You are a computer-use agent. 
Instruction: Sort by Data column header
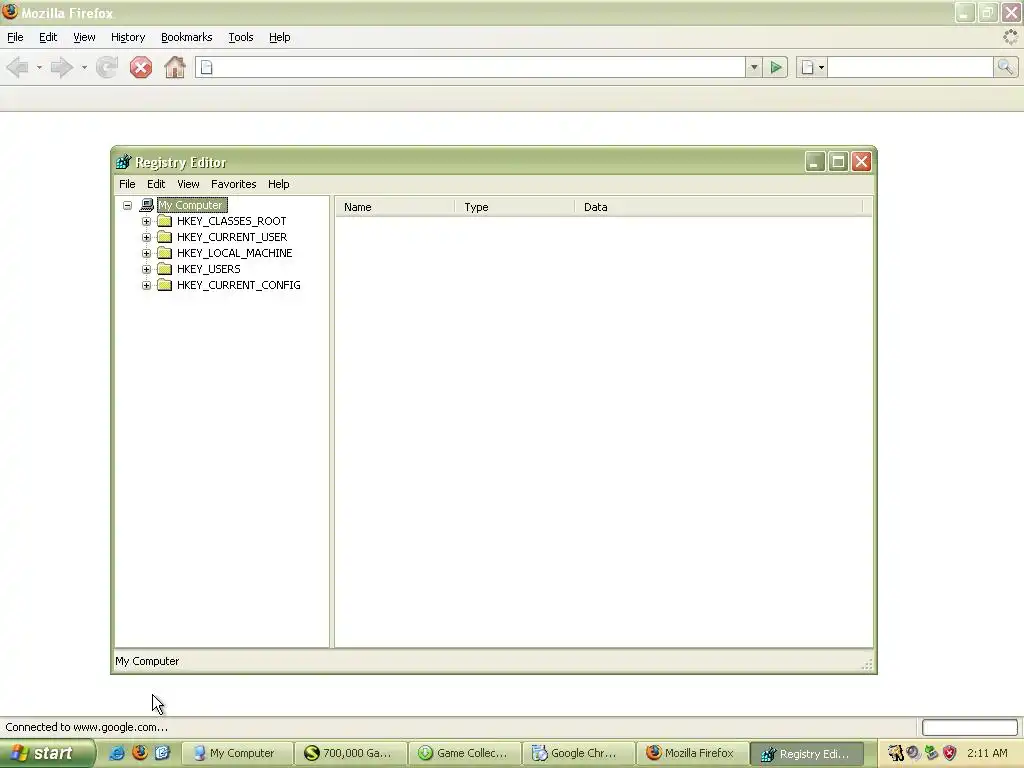pyautogui.click(x=718, y=207)
